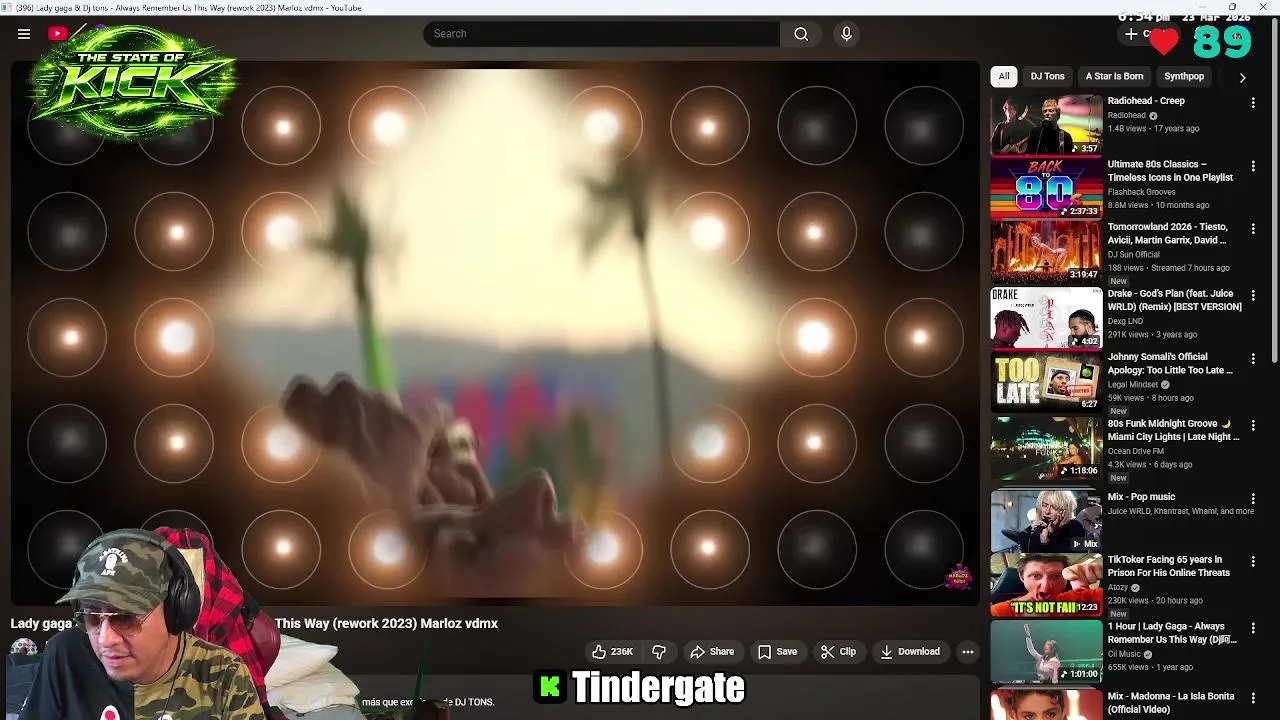Create a Clip of this video

point(838,652)
